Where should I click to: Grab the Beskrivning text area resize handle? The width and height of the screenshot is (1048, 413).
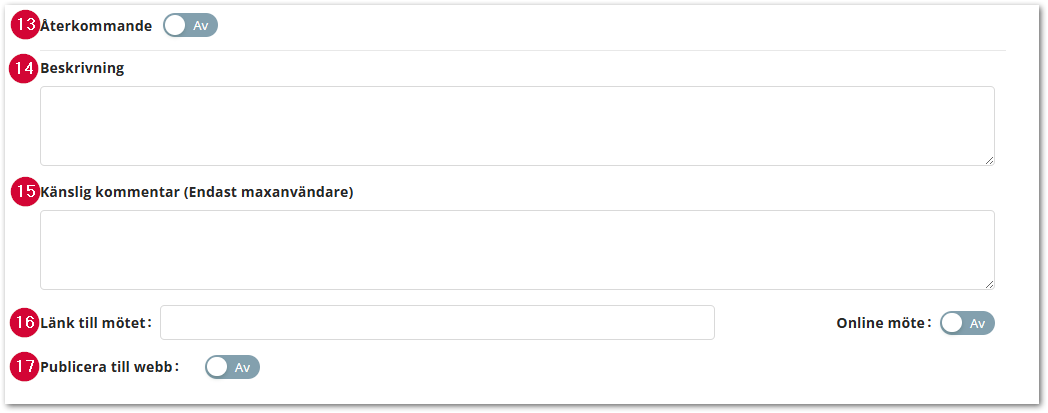pos(989,160)
